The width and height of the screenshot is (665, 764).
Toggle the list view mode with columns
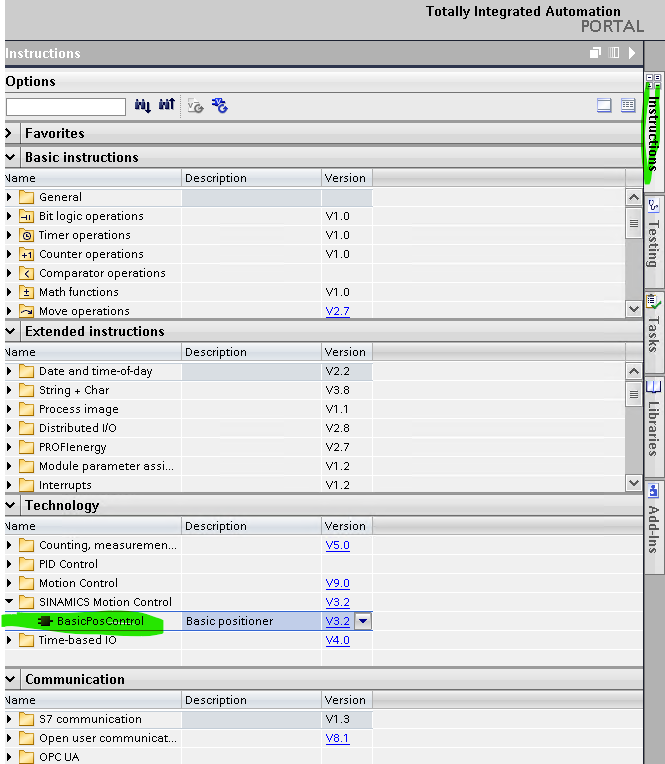click(x=628, y=105)
